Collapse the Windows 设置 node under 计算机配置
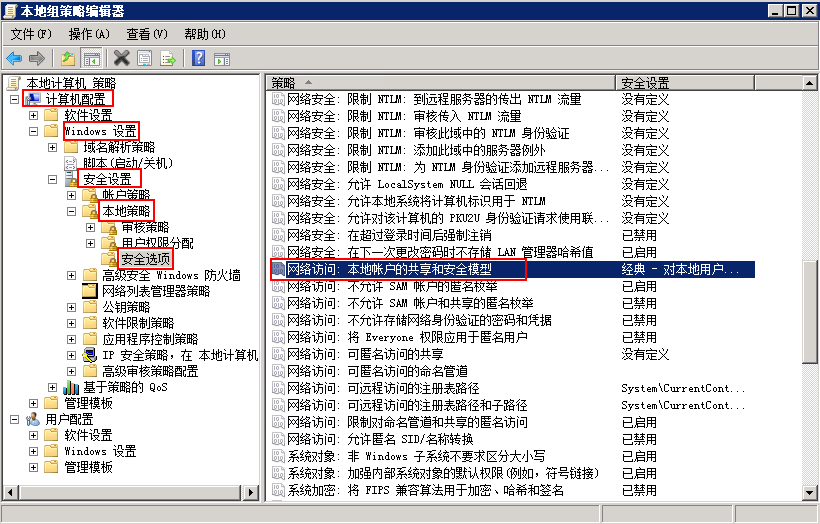 pos(33,131)
